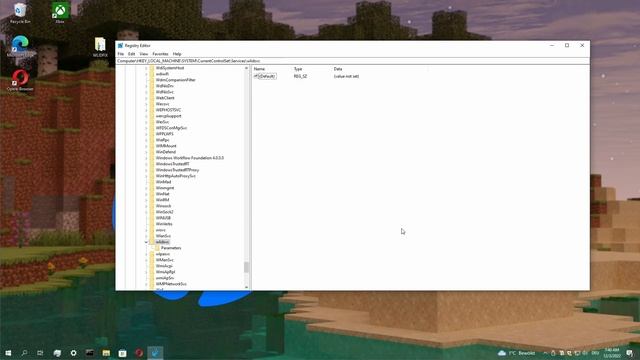Click the weather widget on the taskbar

pos(517,353)
